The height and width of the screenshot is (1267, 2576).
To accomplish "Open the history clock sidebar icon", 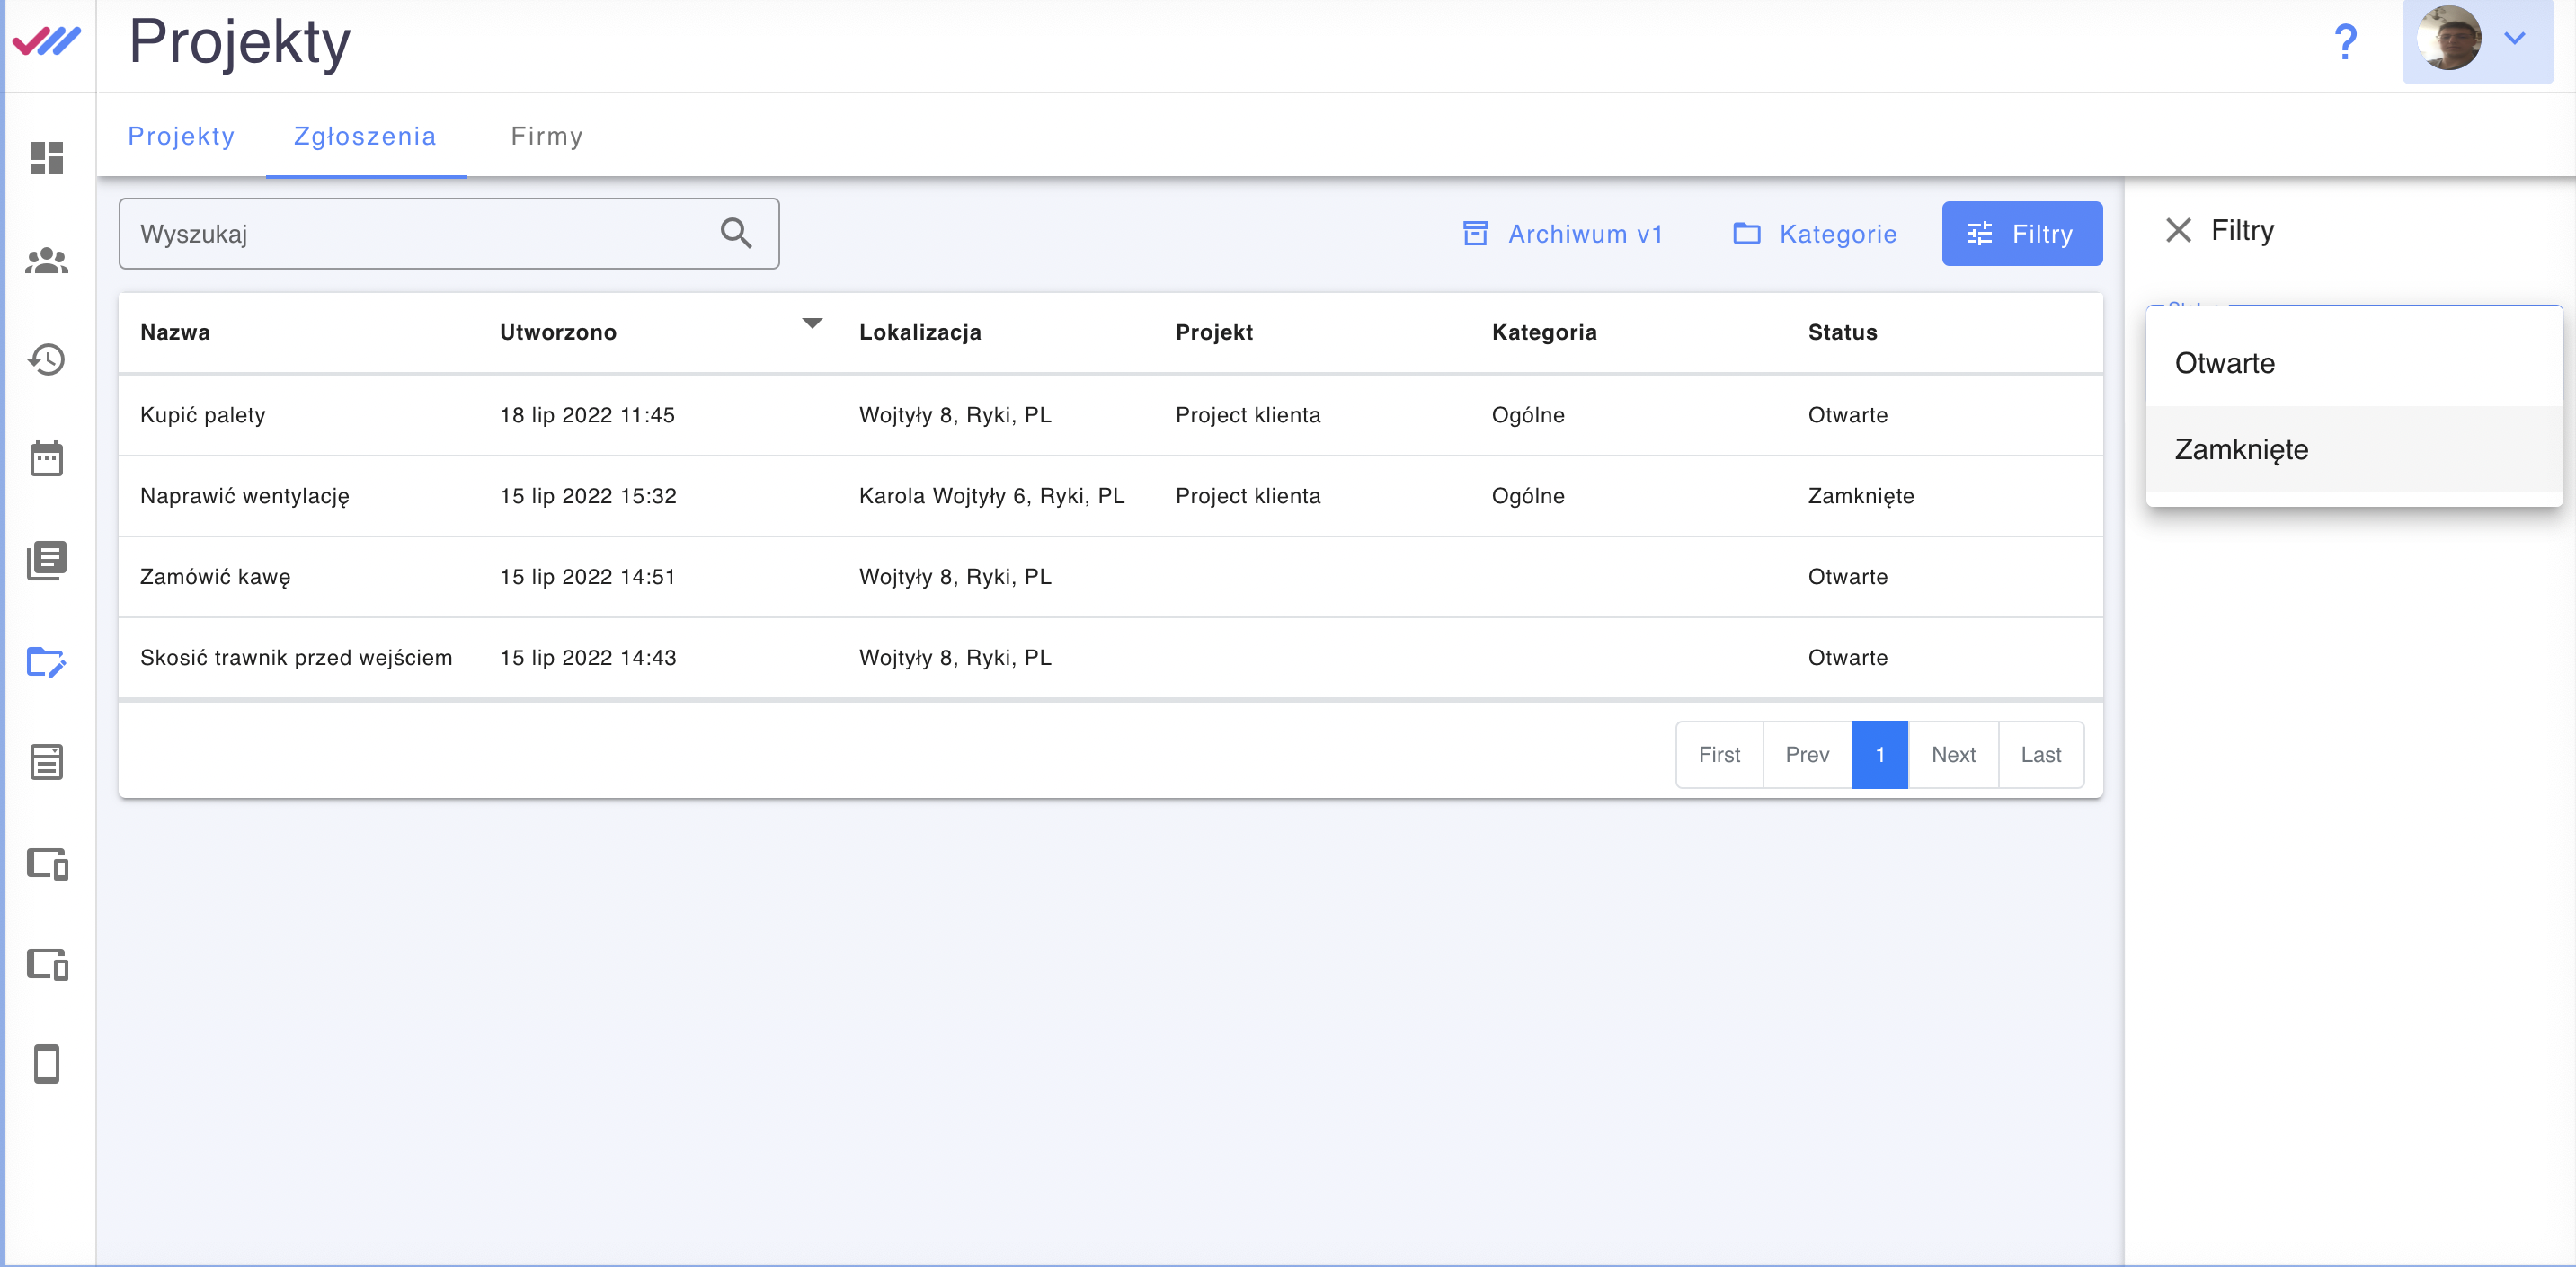I will coord(47,359).
